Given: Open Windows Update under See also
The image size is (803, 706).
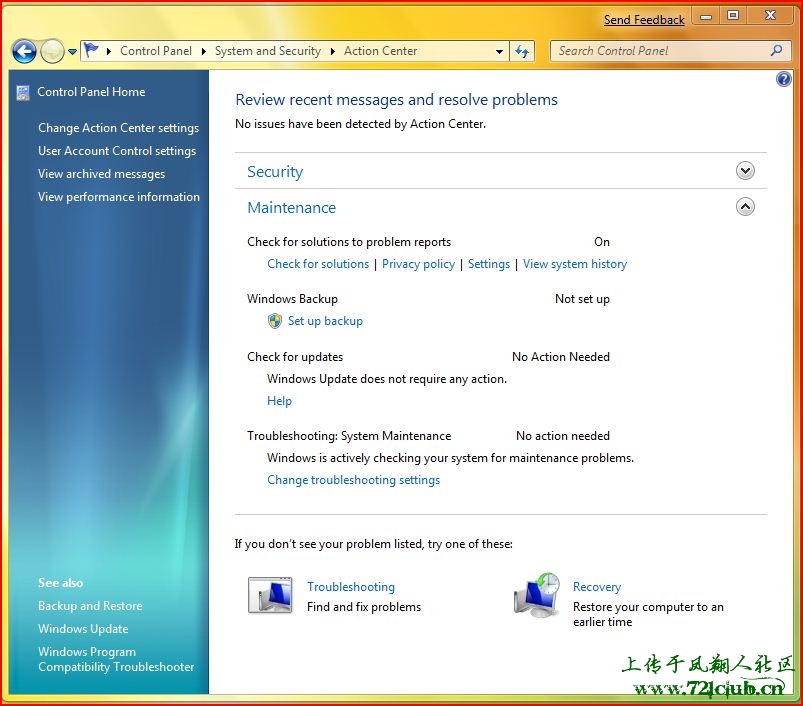Looking at the screenshot, I should pos(83,629).
